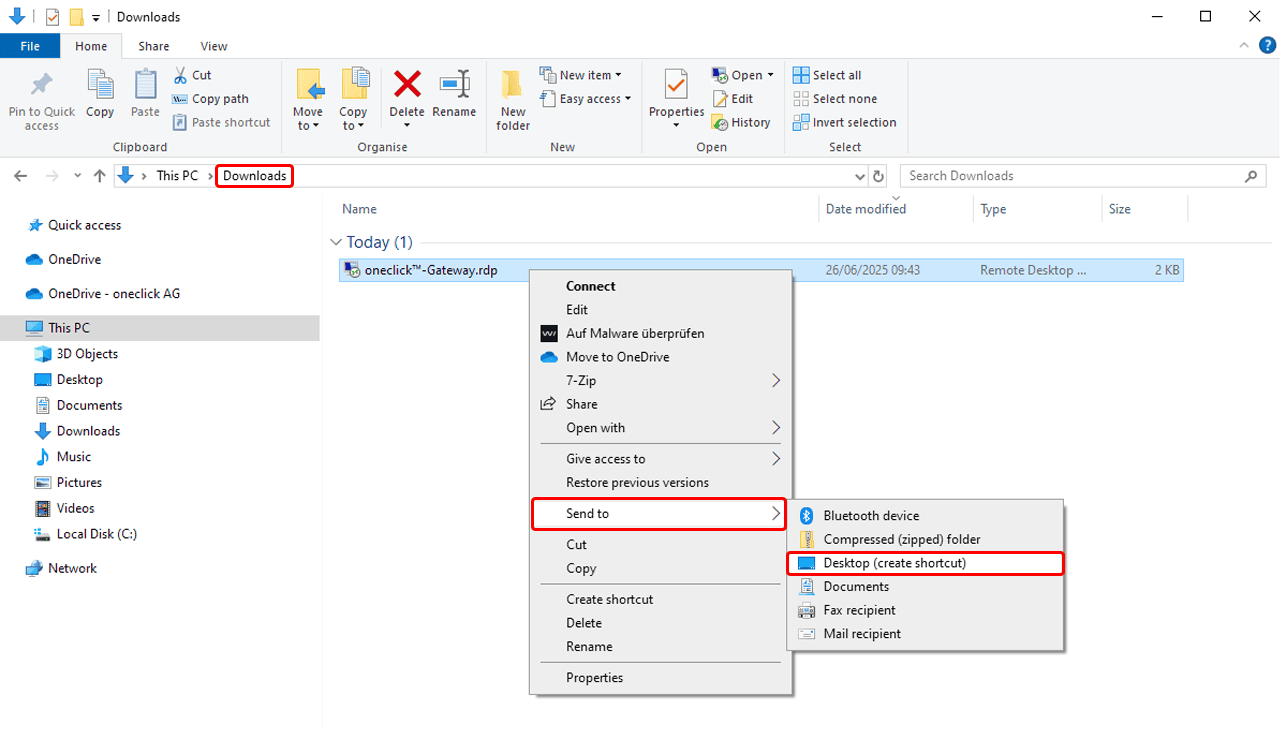The image size is (1280, 730).
Task: Open the Easy access dropdown
Action: point(586,99)
